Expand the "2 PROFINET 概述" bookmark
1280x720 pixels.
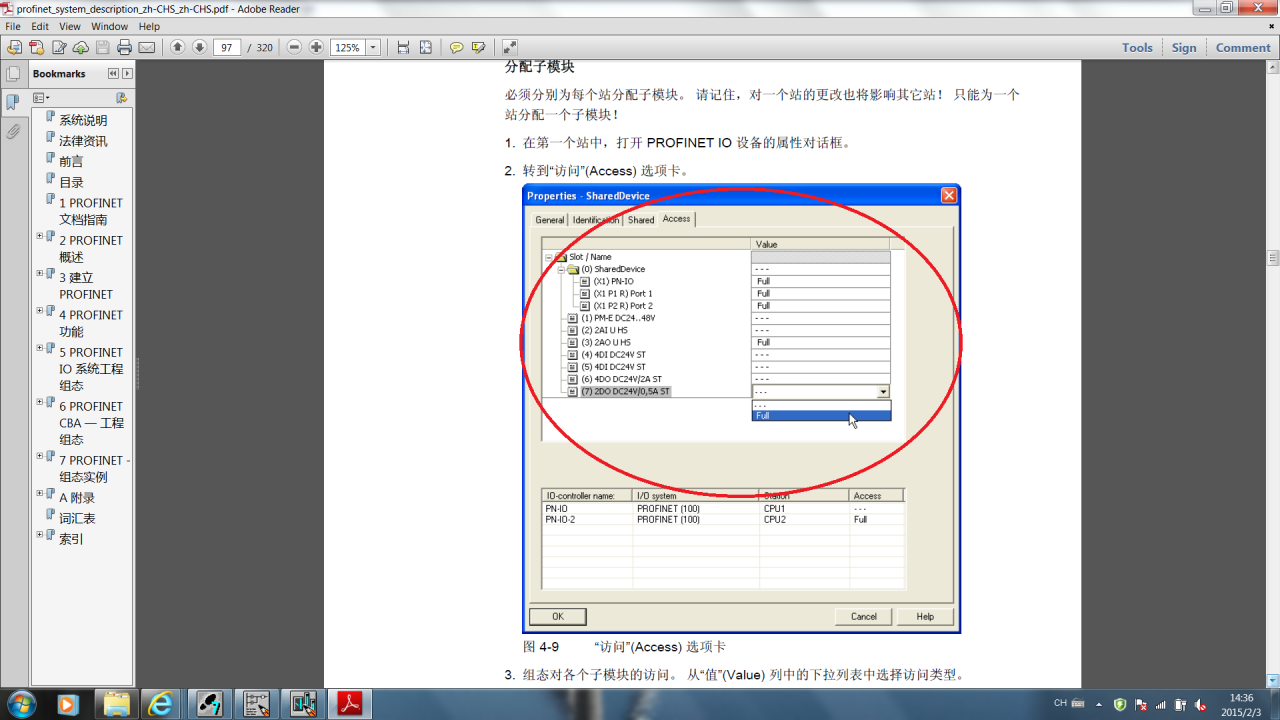click(x=40, y=236)
